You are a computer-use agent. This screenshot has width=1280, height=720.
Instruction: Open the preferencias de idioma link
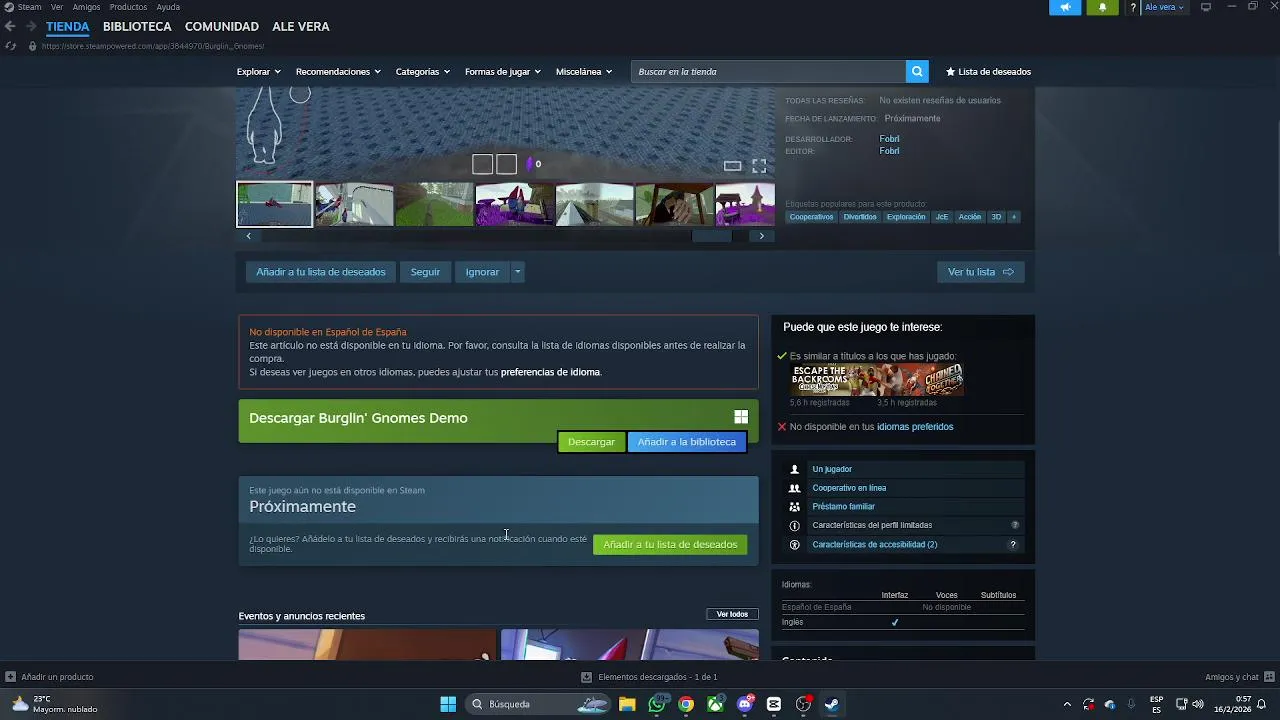pyautogui.click(x=550, y=372)
